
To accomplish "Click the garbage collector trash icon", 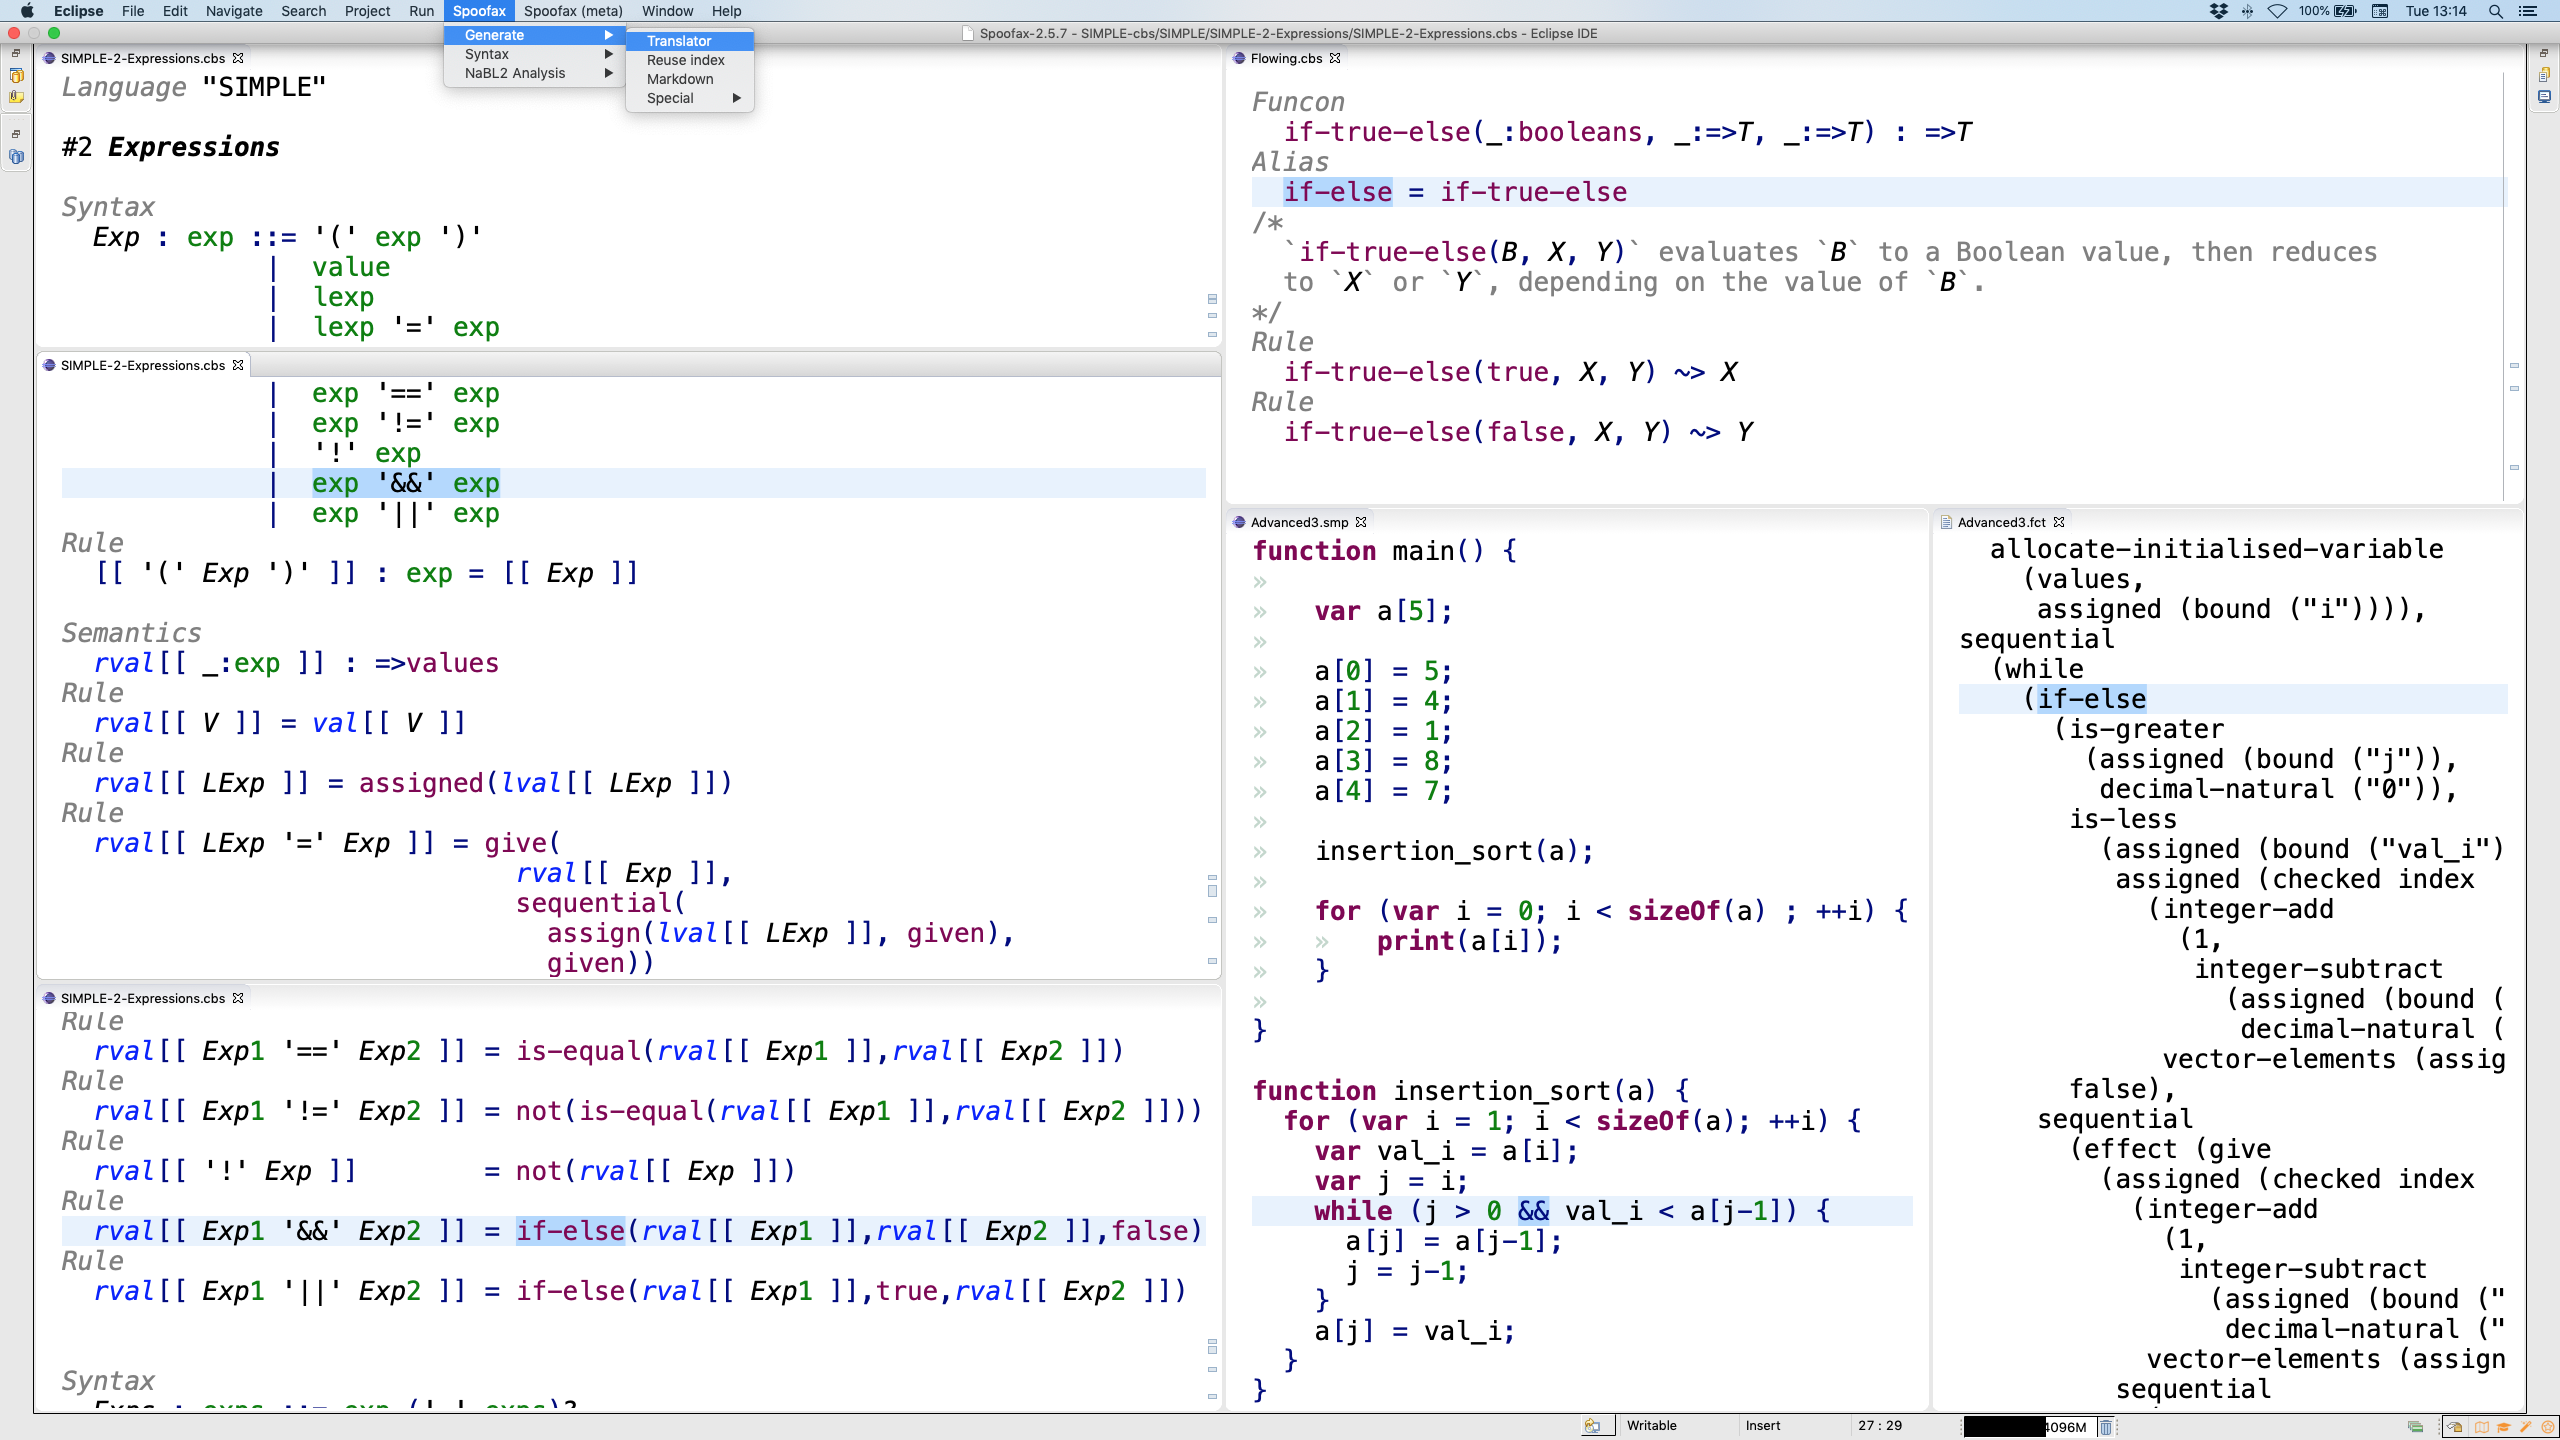I will point(2106,1427).
